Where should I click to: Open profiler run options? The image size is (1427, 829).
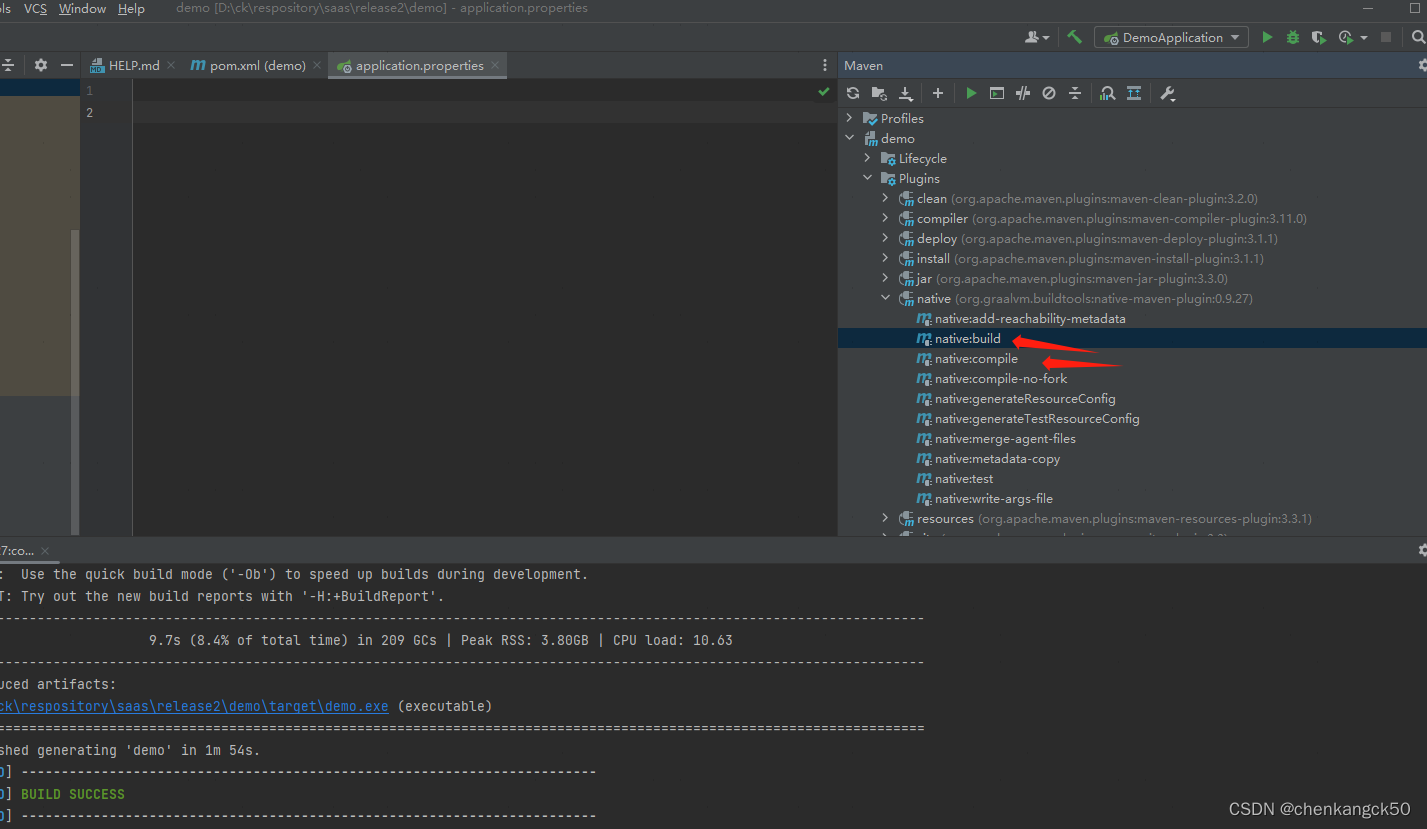1351,37
